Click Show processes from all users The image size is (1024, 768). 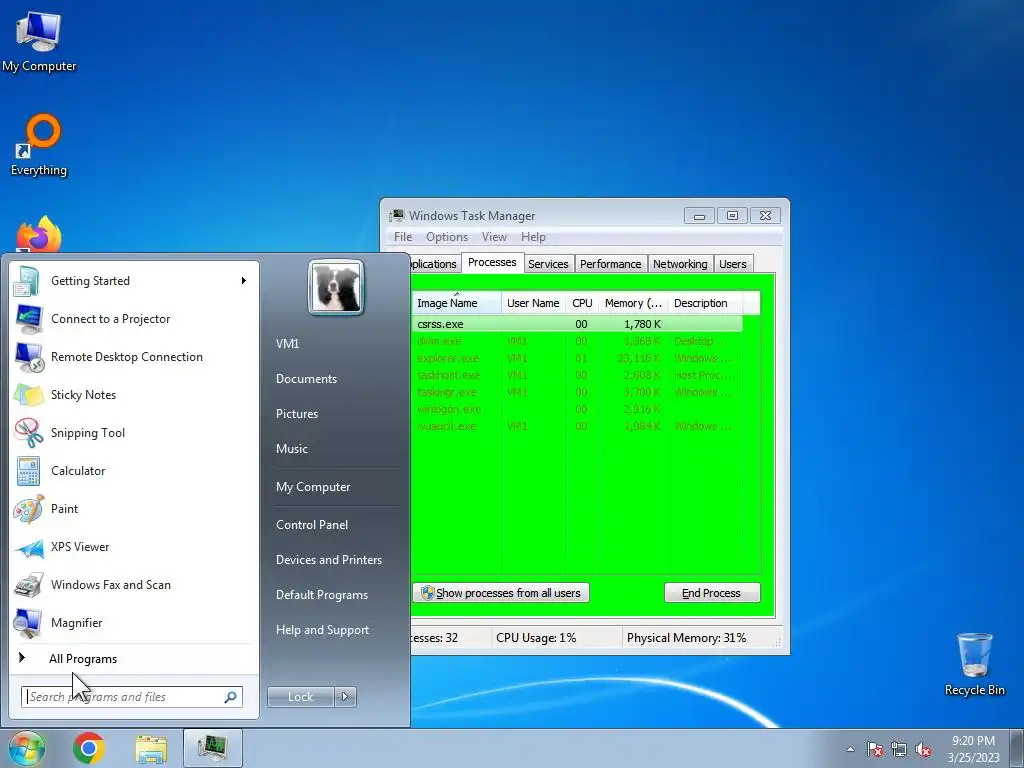501,593
